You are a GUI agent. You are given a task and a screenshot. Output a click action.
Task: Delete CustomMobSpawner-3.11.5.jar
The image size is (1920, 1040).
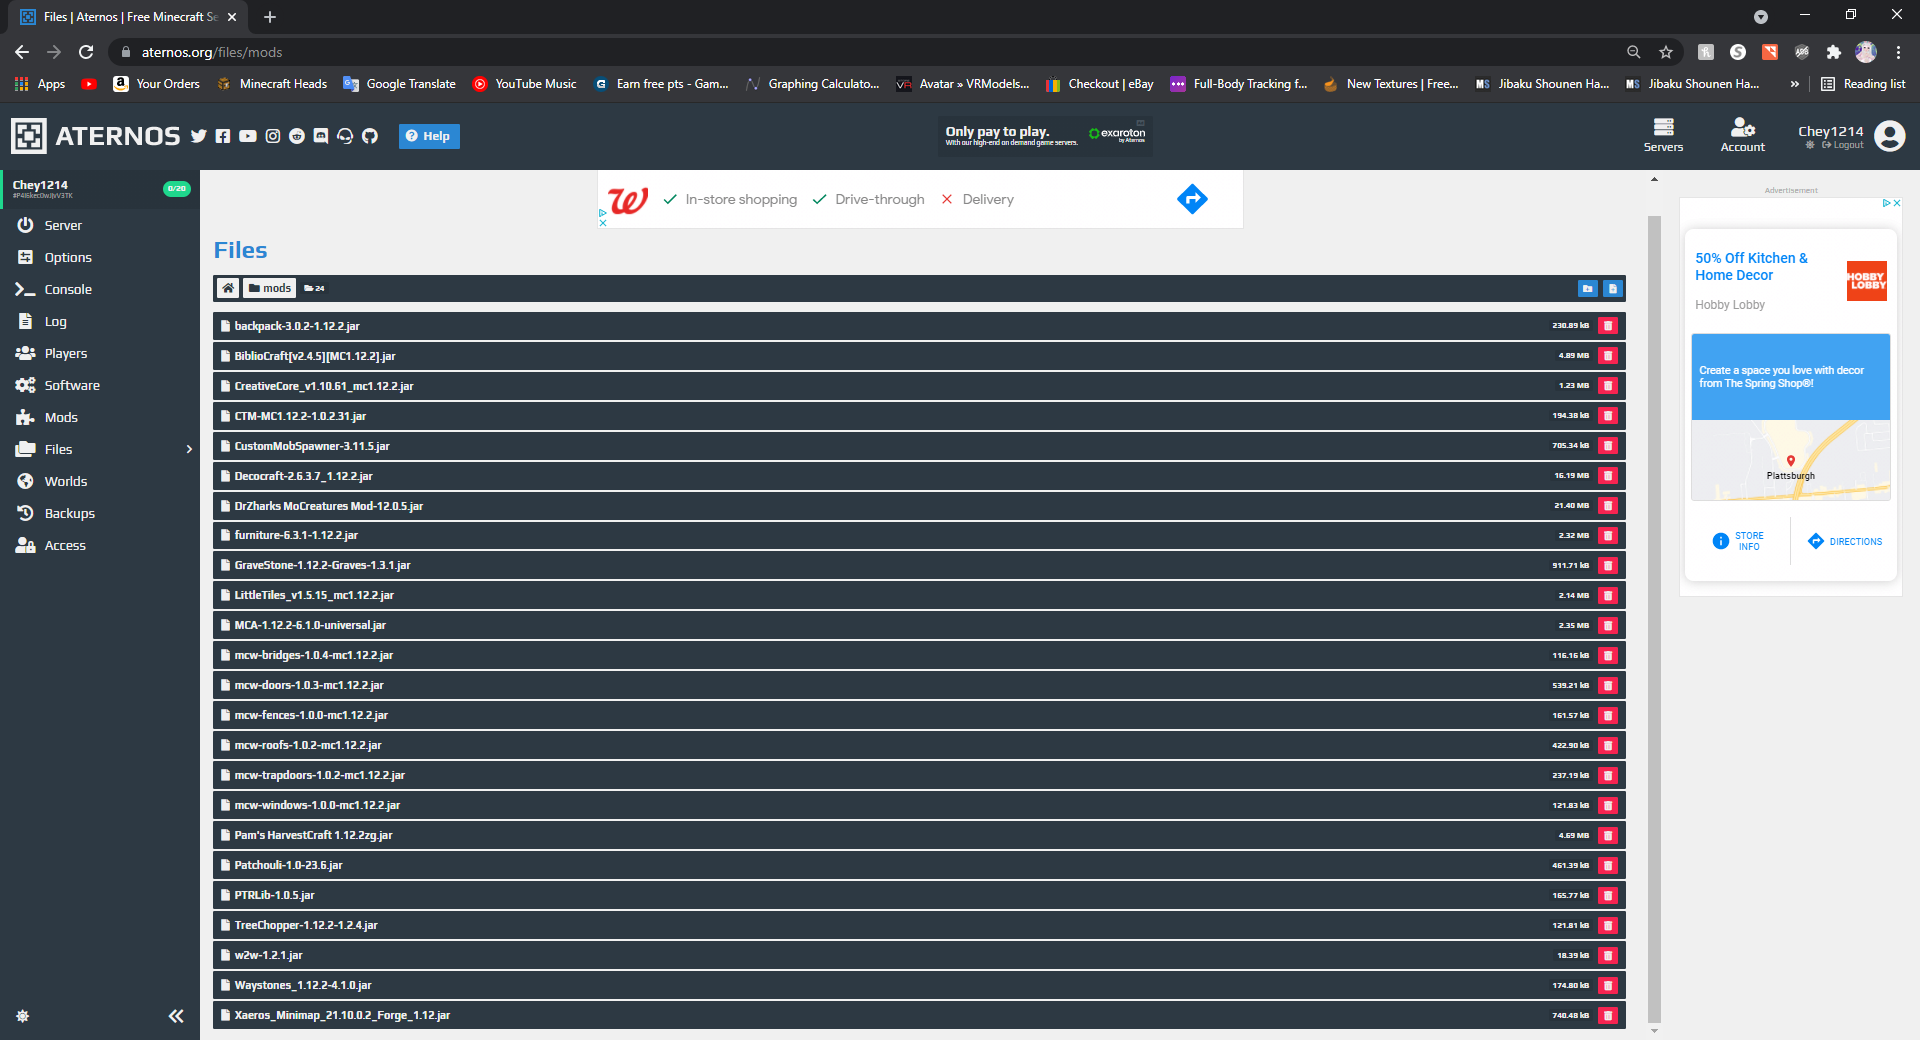[1608, 446]
